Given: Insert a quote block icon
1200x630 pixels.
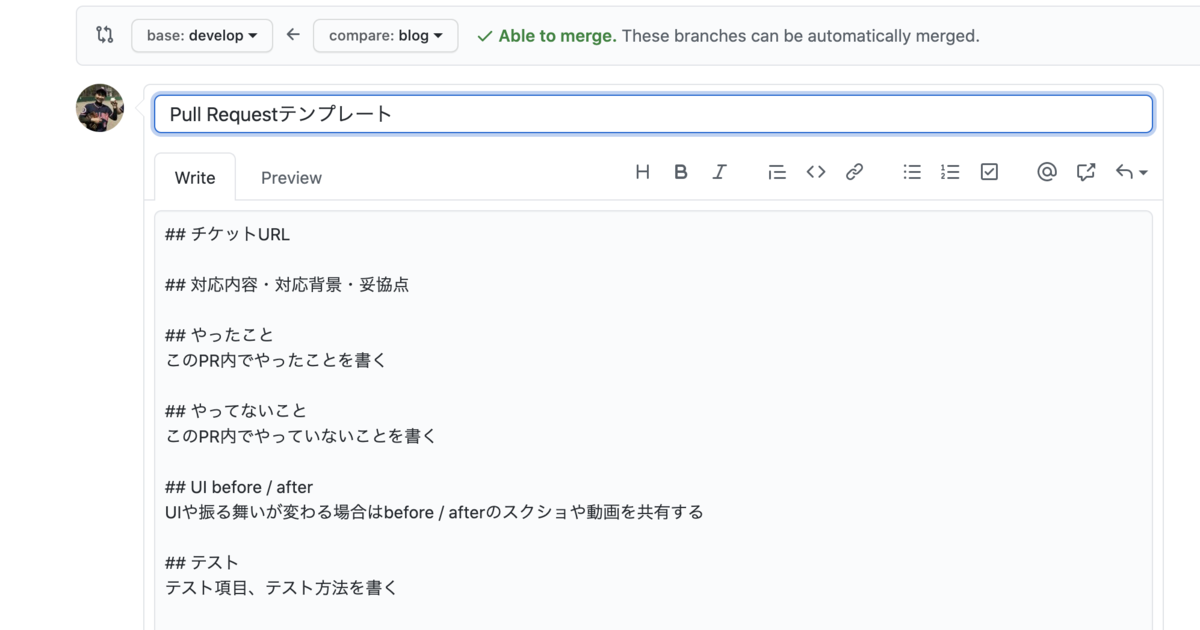Looking at the screenshot, I should point(777,172).
